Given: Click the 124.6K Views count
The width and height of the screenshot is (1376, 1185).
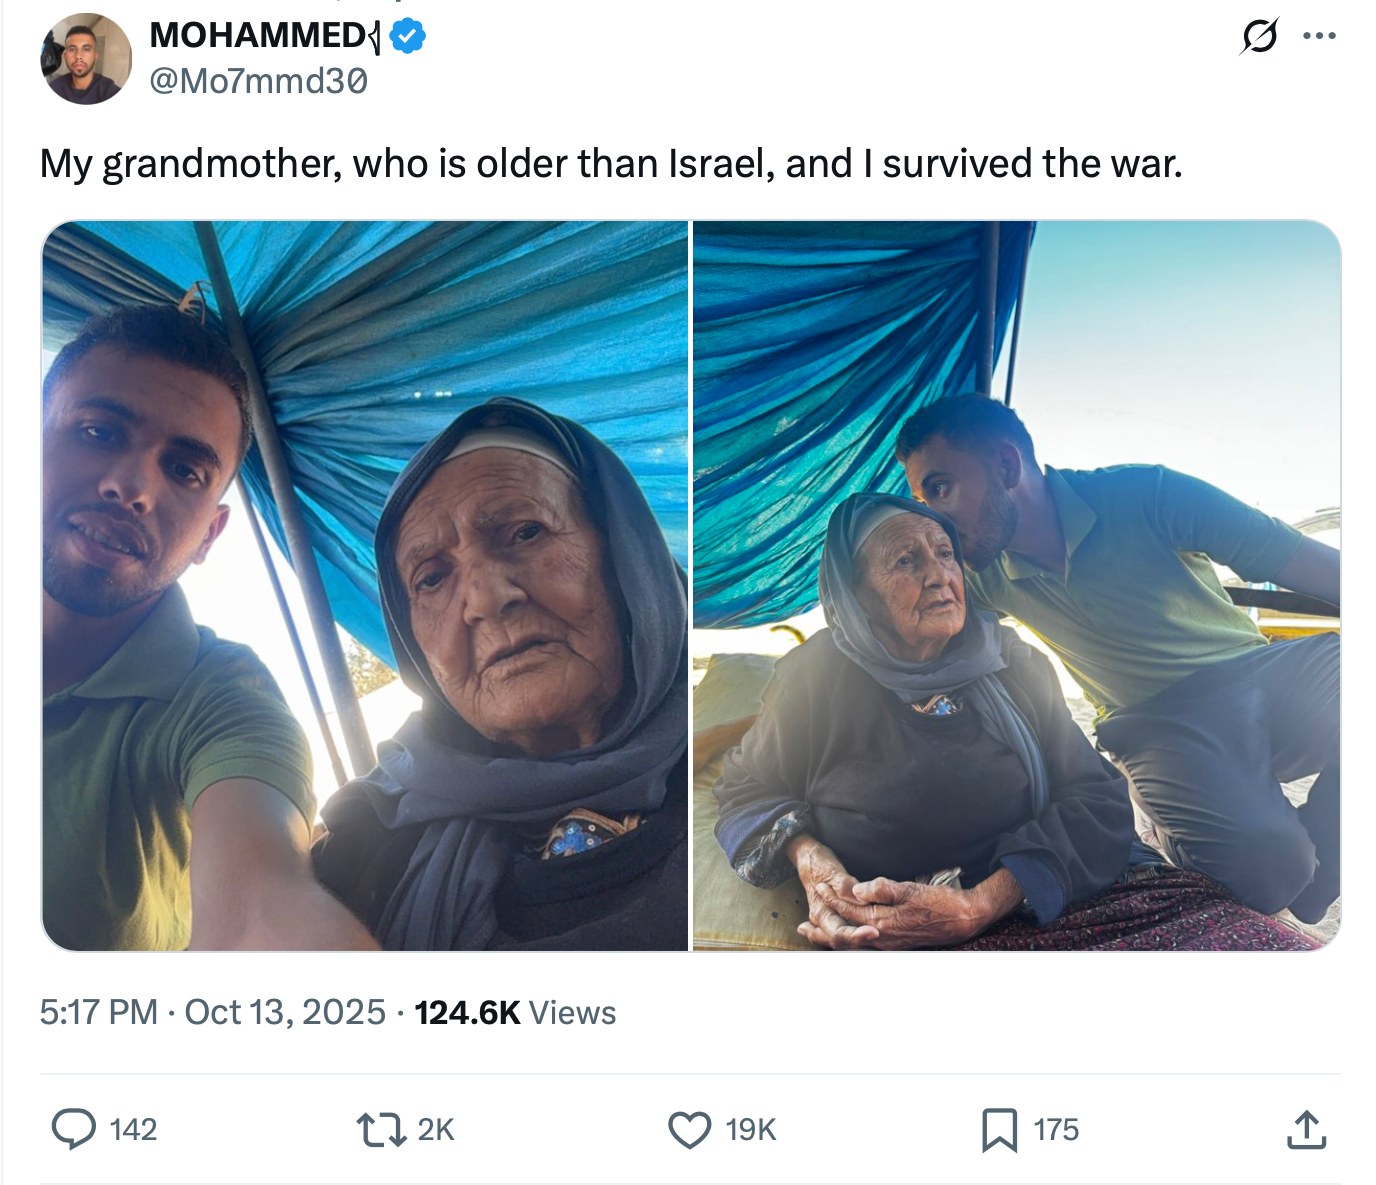Looking at the screenshot, I should point(515,1012).
